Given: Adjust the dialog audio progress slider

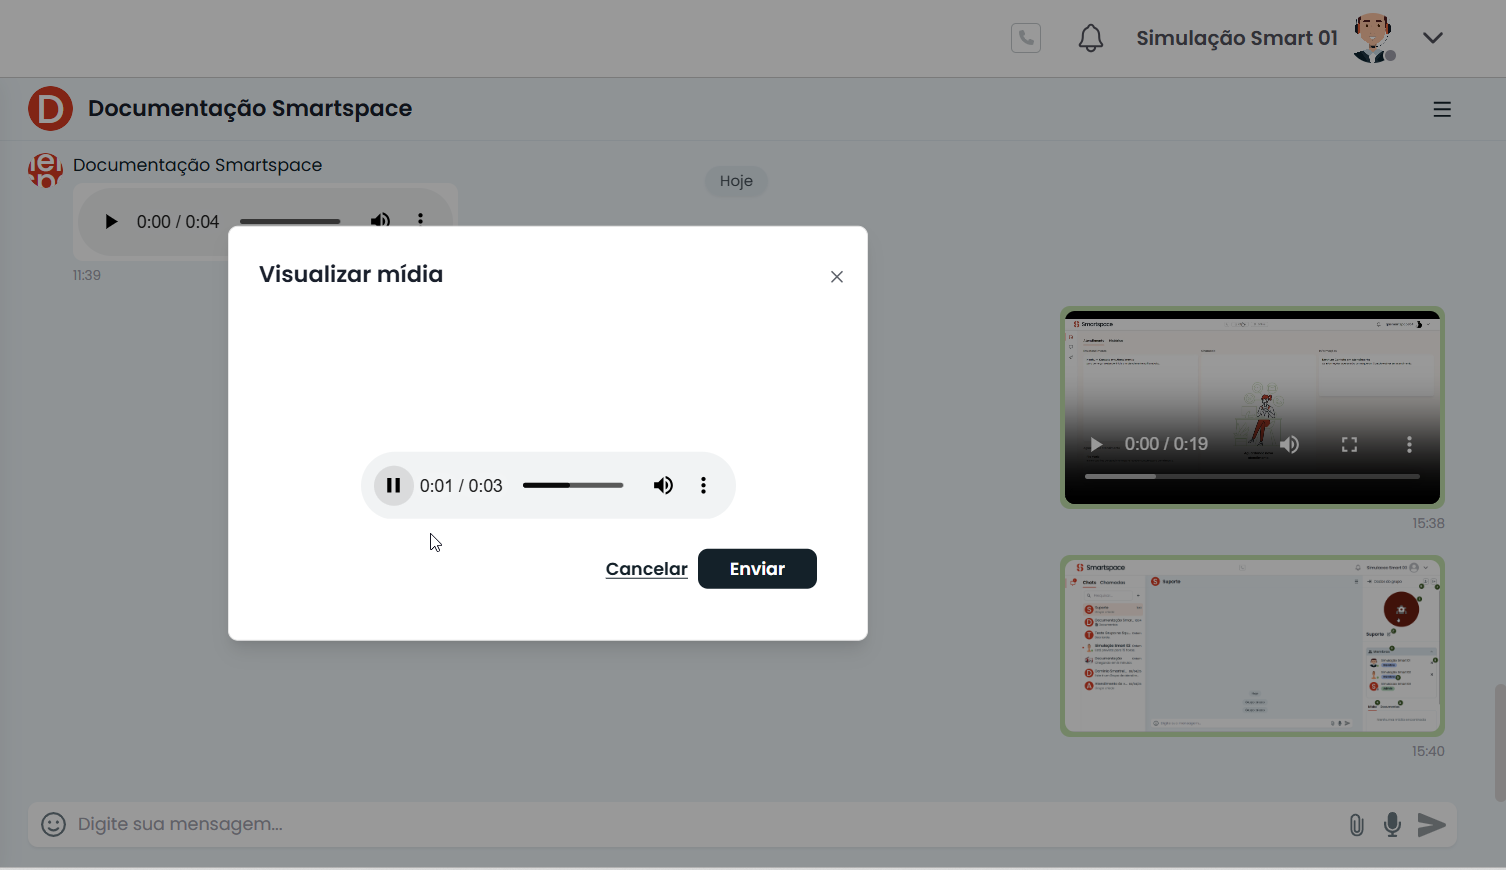Looking at the screenshot, I should 573,486.
